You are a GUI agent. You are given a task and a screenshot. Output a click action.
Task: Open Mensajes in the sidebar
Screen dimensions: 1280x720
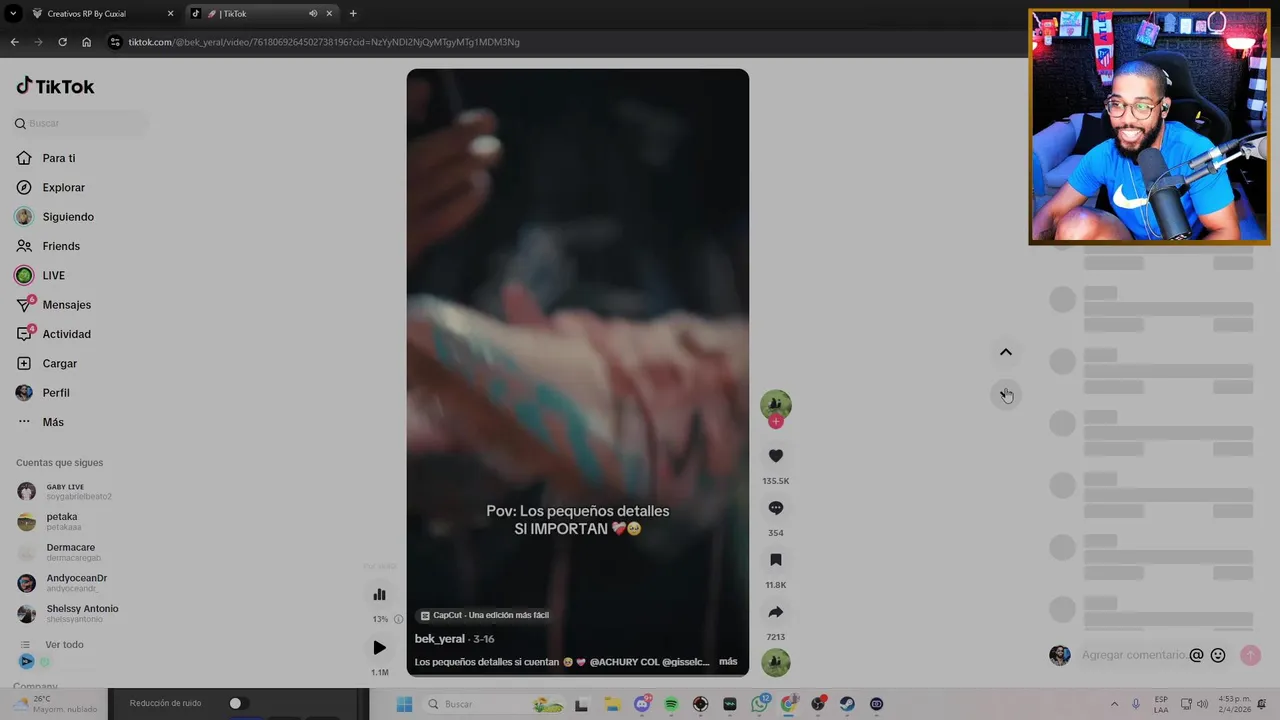54,305
